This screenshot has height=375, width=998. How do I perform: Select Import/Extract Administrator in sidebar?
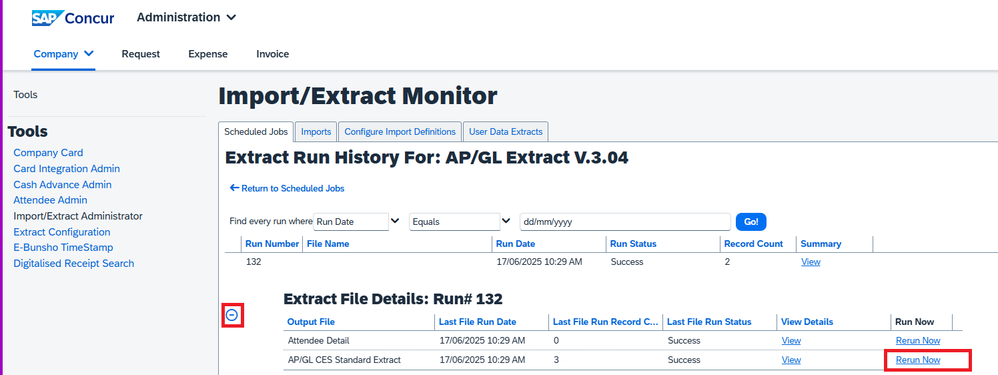pos(78,216)
